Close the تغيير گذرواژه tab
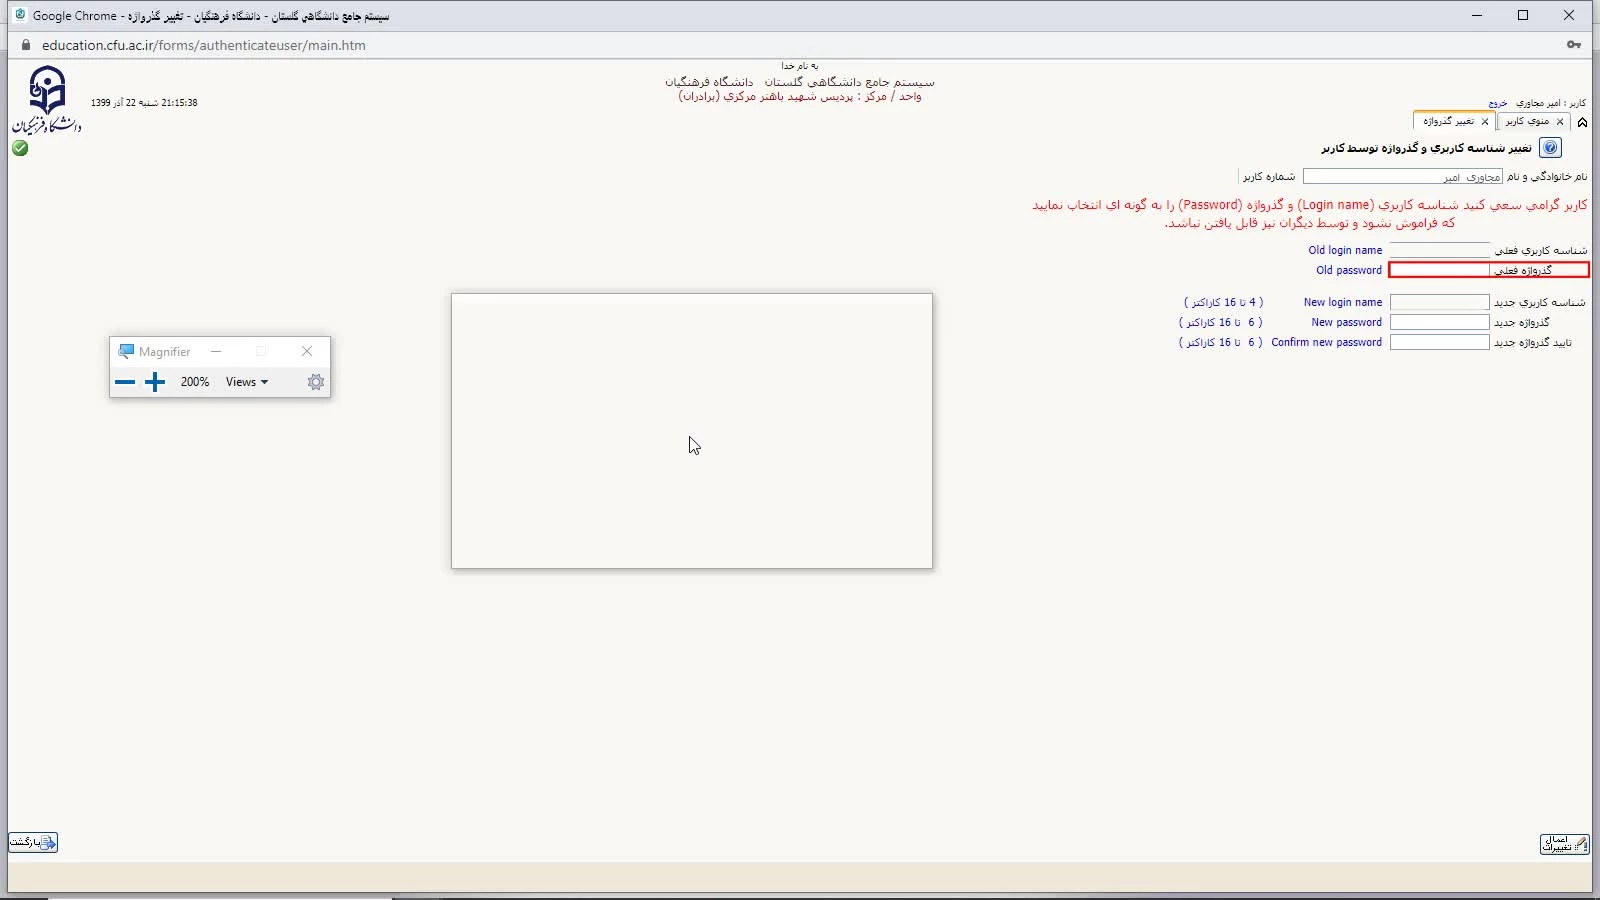The image size is (1600, 900). coord(1485,122)
